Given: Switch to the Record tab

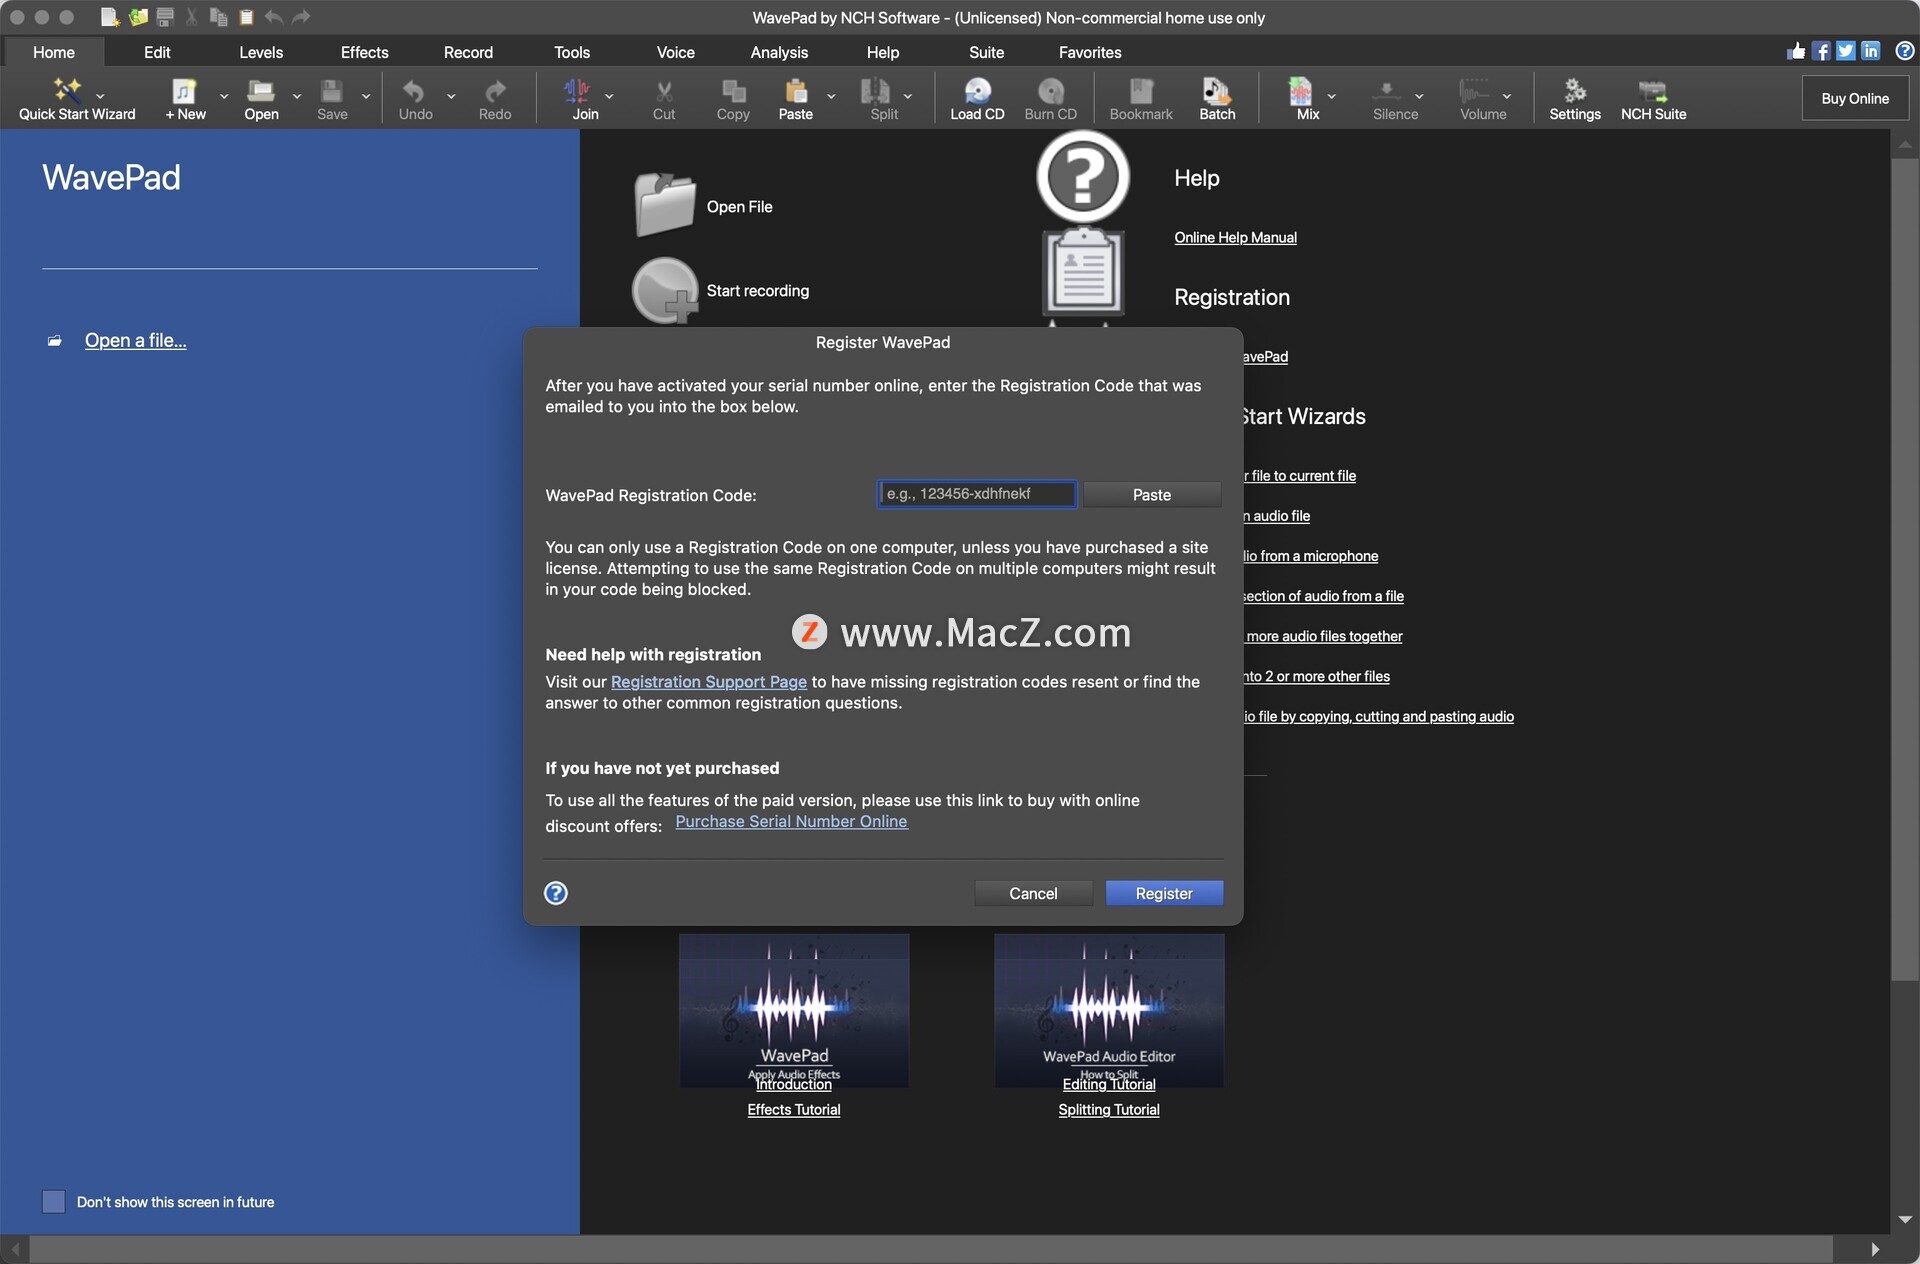Looking at the screenshot, I should click(x=468, y=52).
